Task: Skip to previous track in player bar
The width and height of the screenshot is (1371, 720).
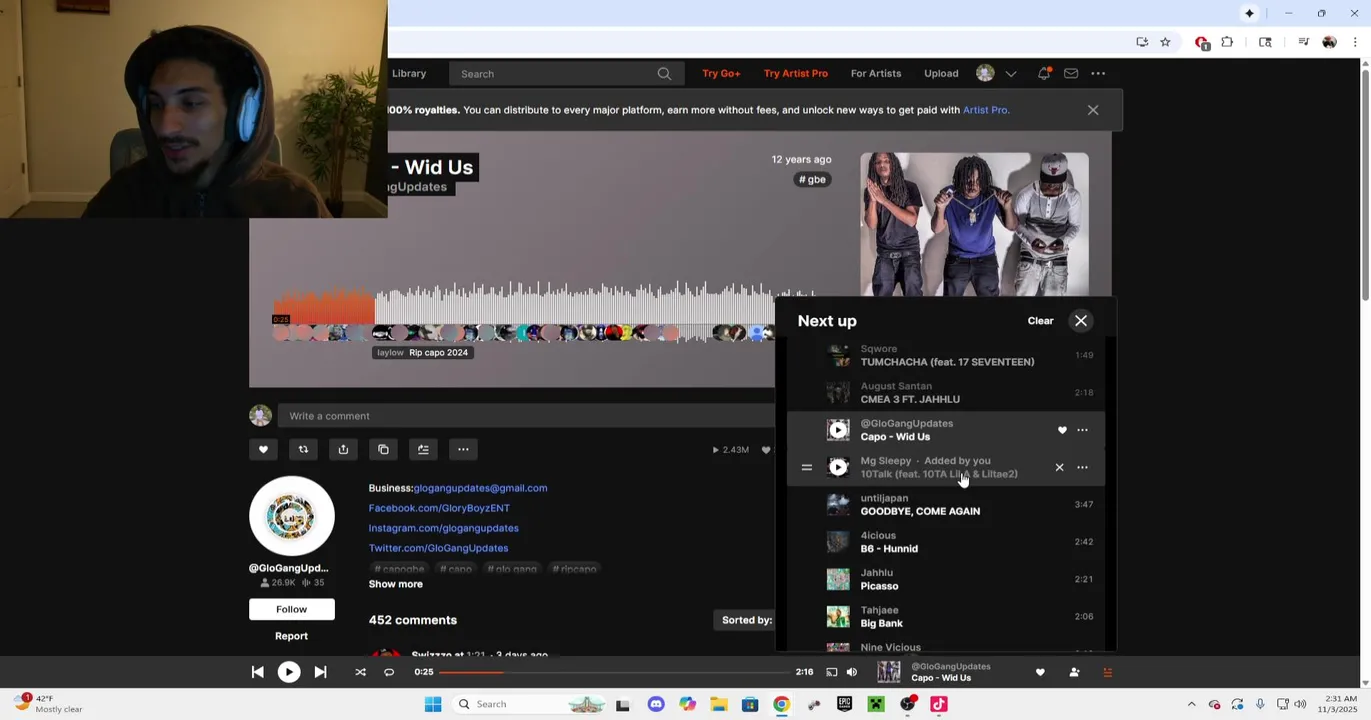Action: (257, 672)
